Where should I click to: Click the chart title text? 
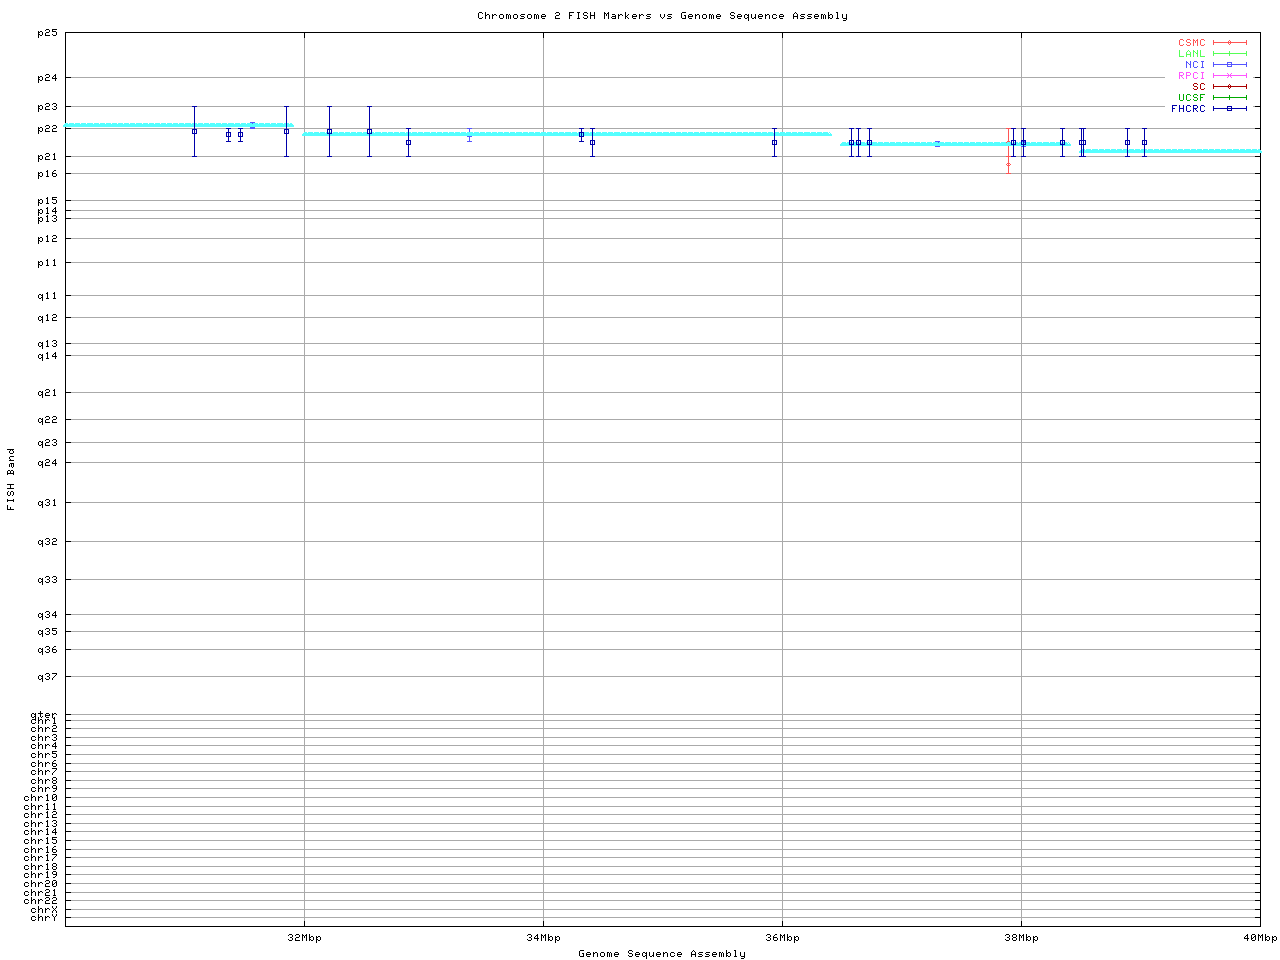(662, 16)
